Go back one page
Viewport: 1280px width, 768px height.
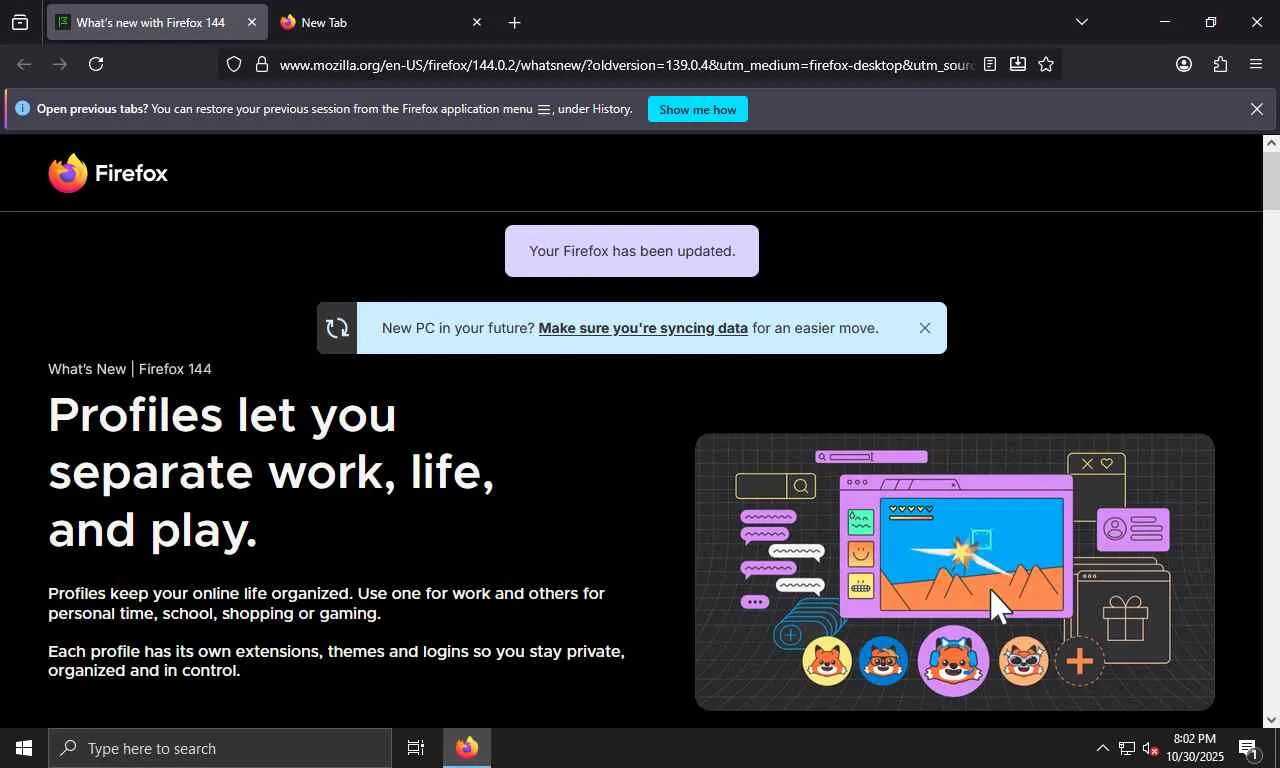[x=24, y=64]
